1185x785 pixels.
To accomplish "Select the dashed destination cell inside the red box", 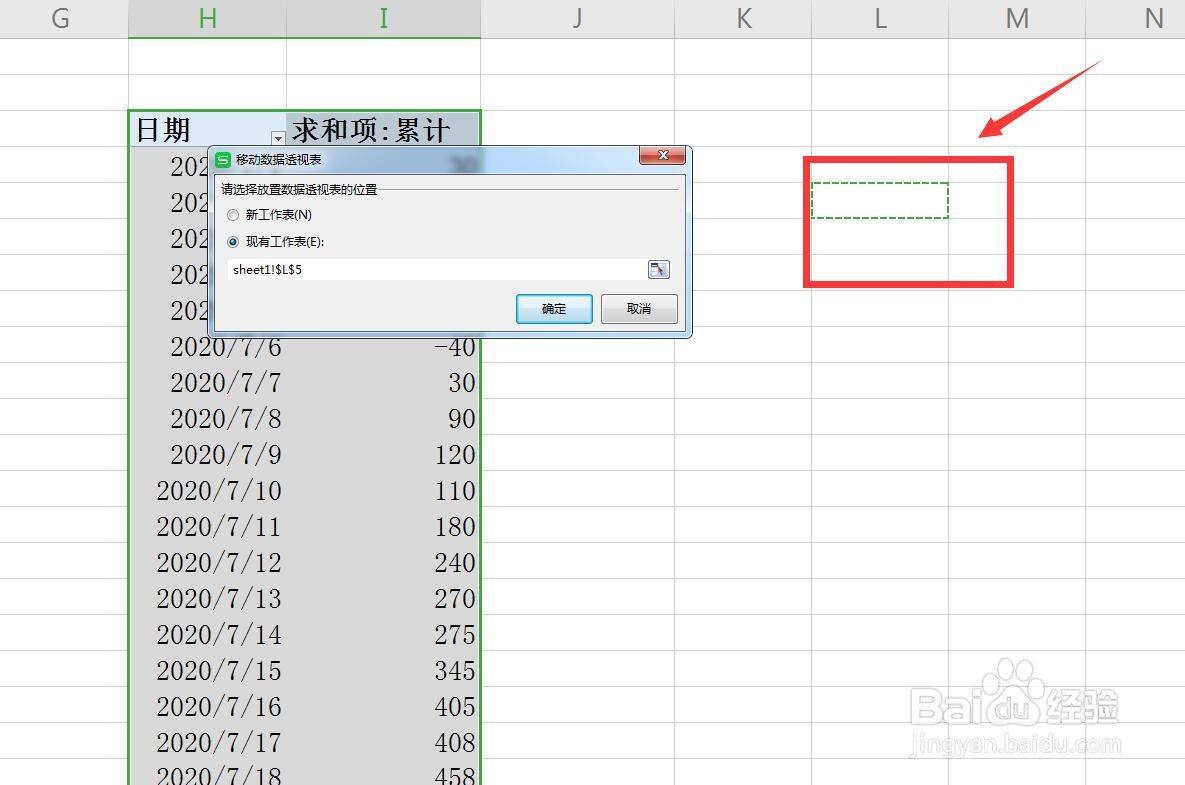I will [879, 200].
